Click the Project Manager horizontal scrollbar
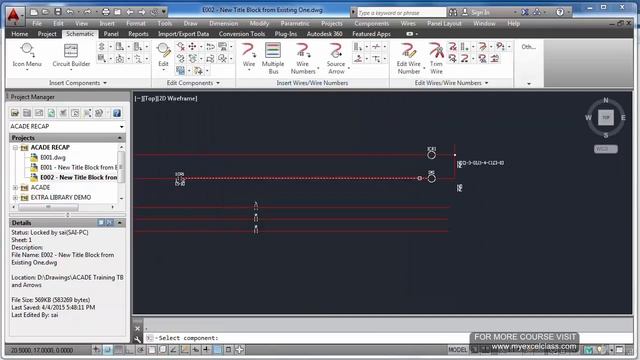 point(48,207)
